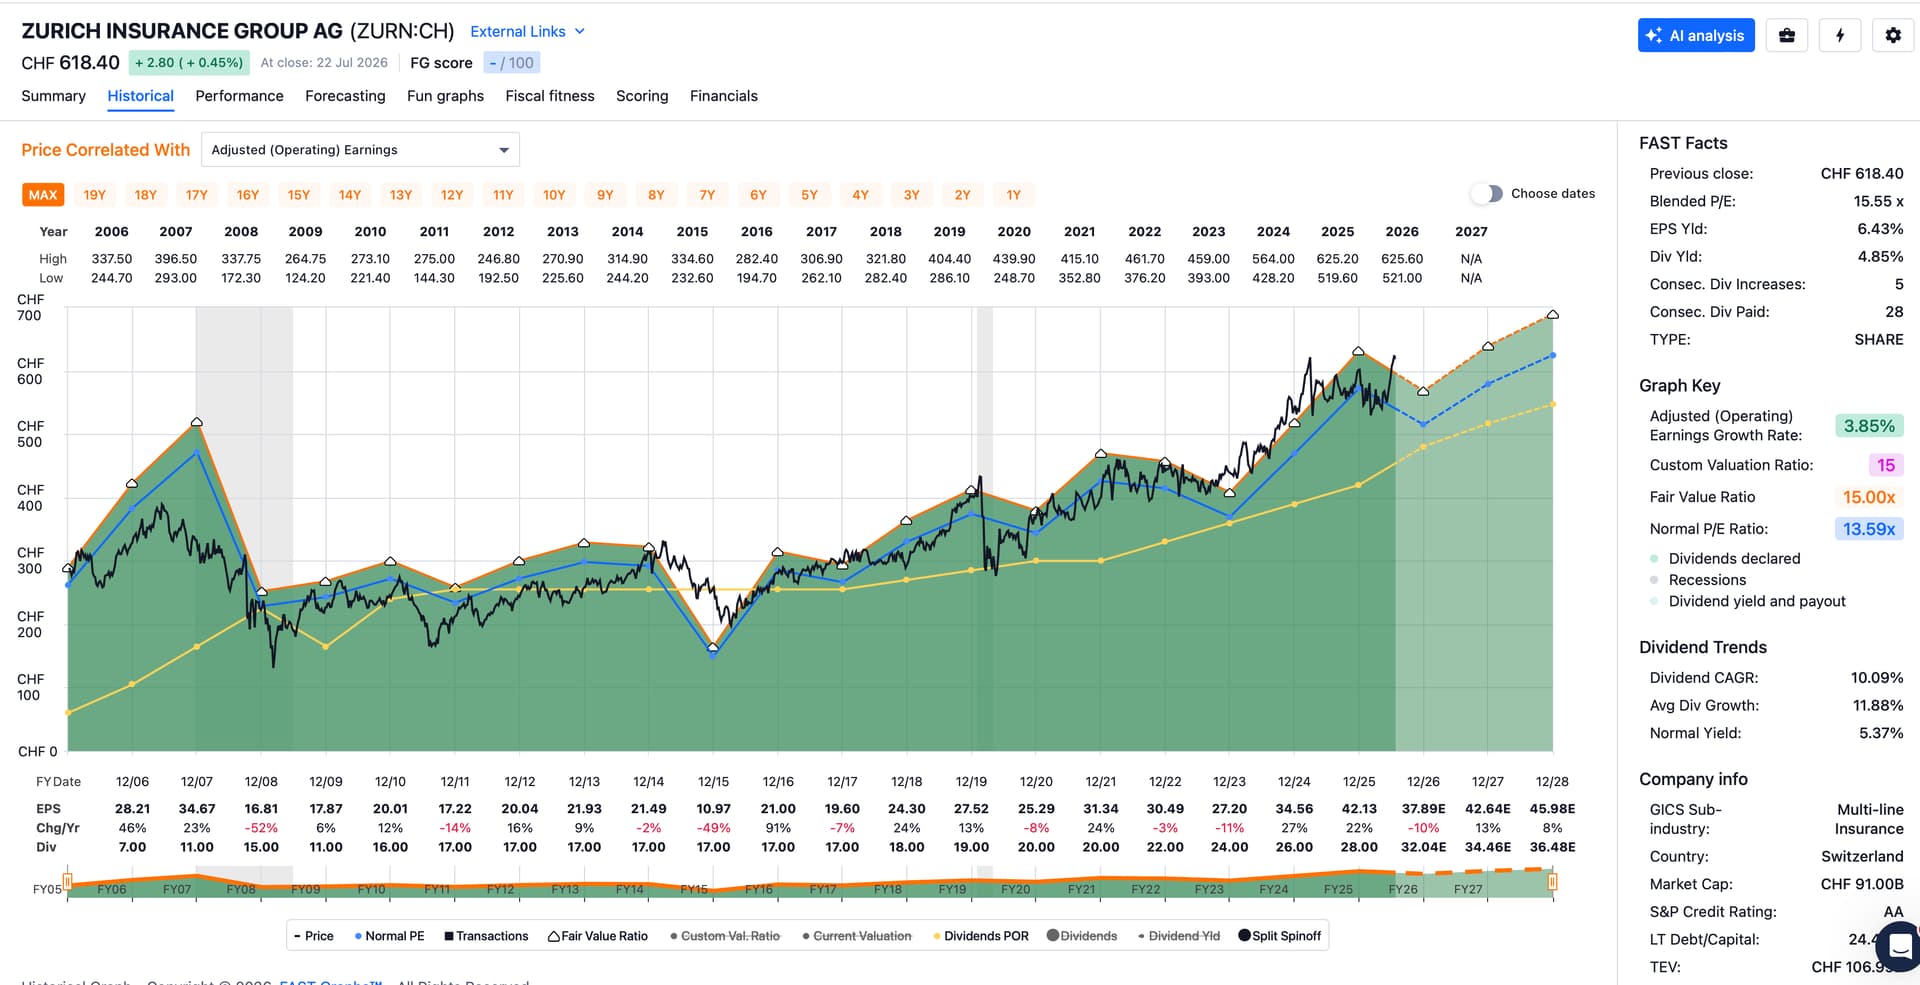Viewport: 1920px width, 985px height.
Task: Set chart range to 5Y
Action: 810,195
